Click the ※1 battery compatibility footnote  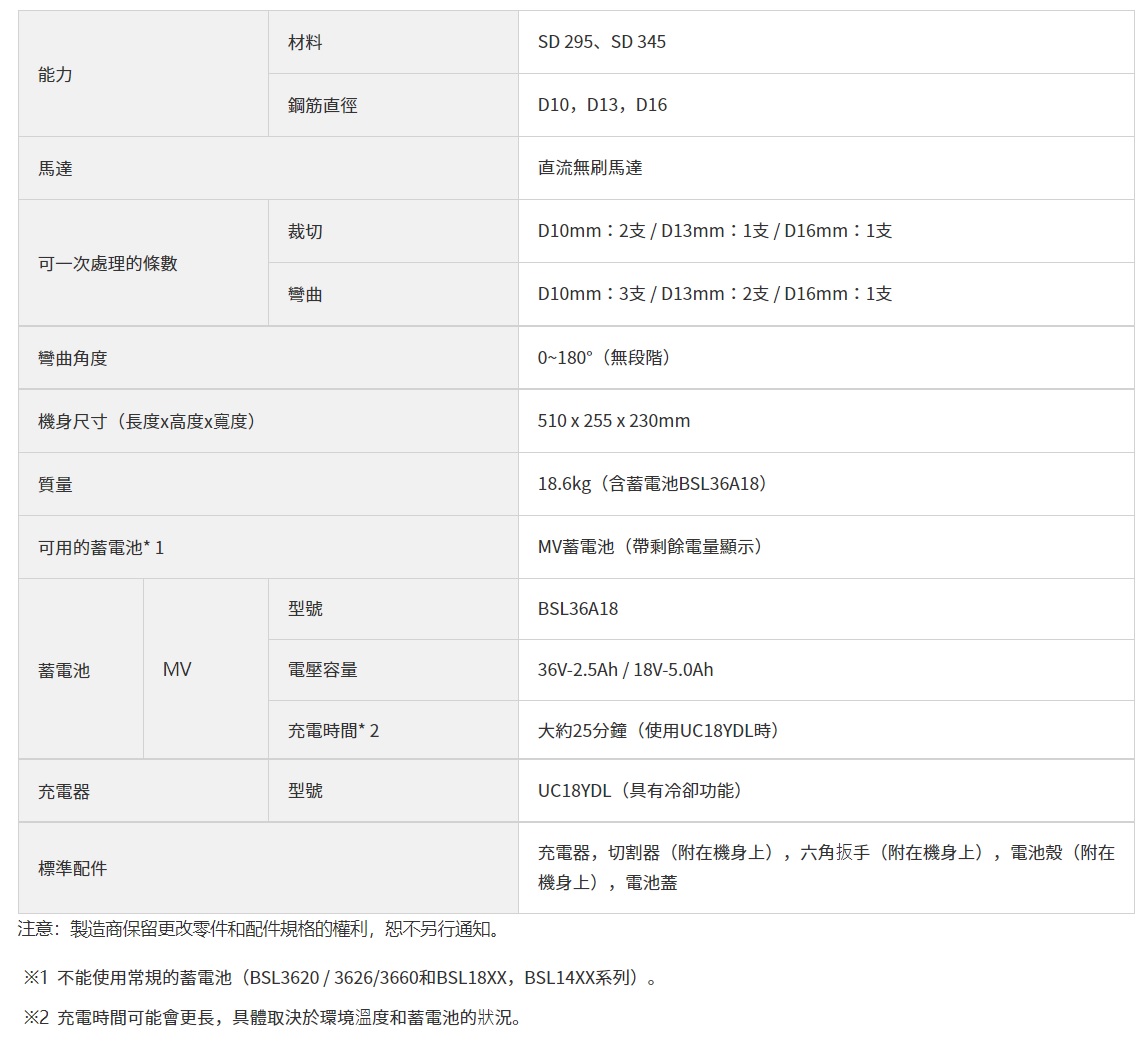(x=340, y=977)
